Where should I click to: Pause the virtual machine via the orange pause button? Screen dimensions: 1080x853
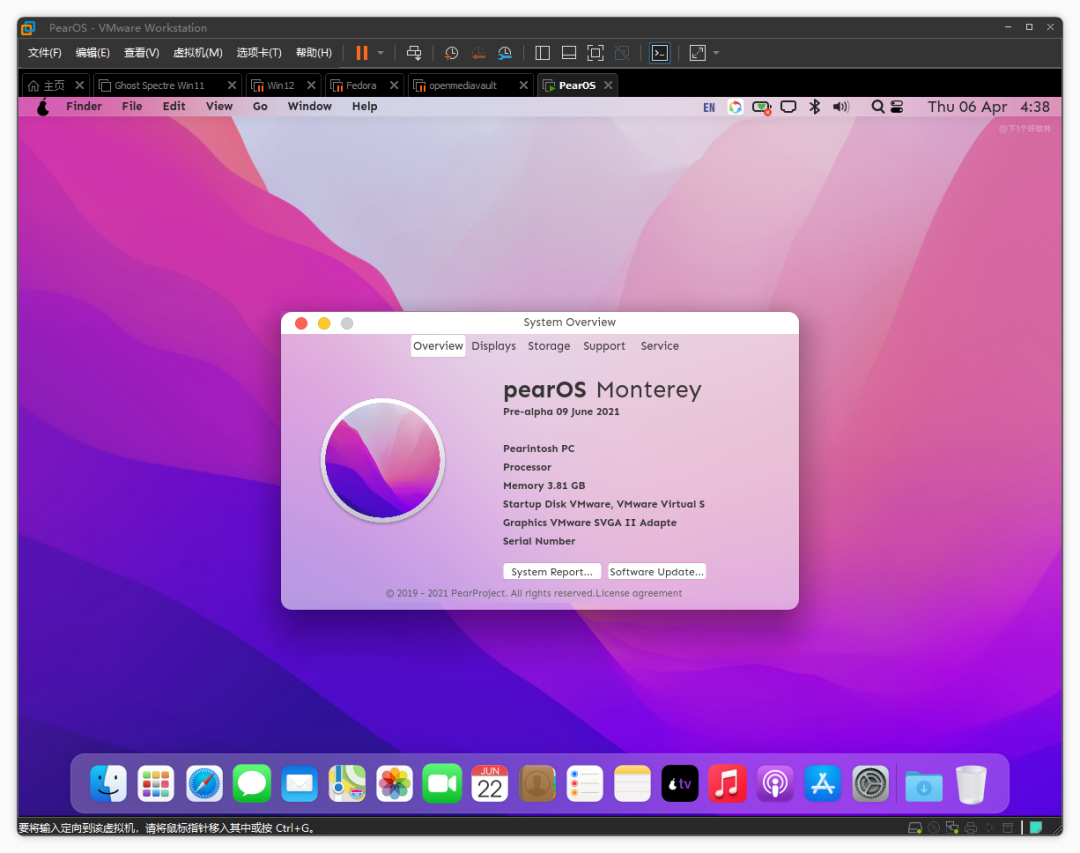point(361,53)
